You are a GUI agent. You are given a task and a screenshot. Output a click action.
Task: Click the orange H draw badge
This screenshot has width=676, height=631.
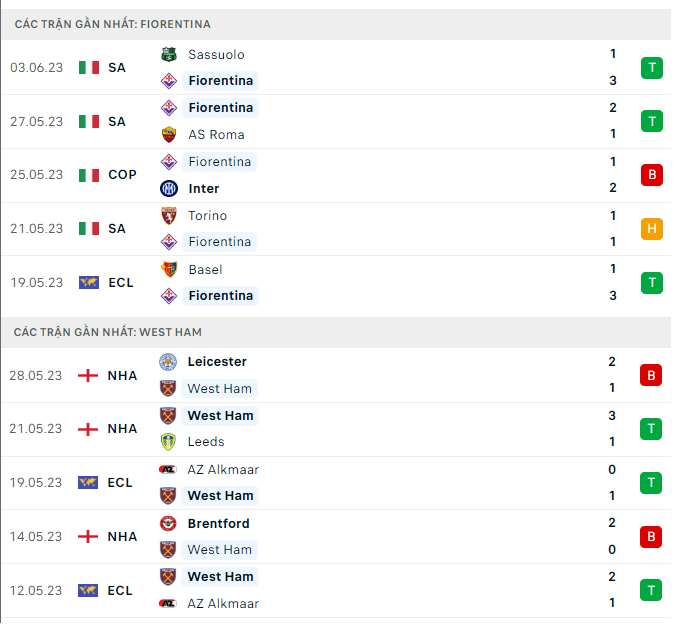(x=652, y=229)
